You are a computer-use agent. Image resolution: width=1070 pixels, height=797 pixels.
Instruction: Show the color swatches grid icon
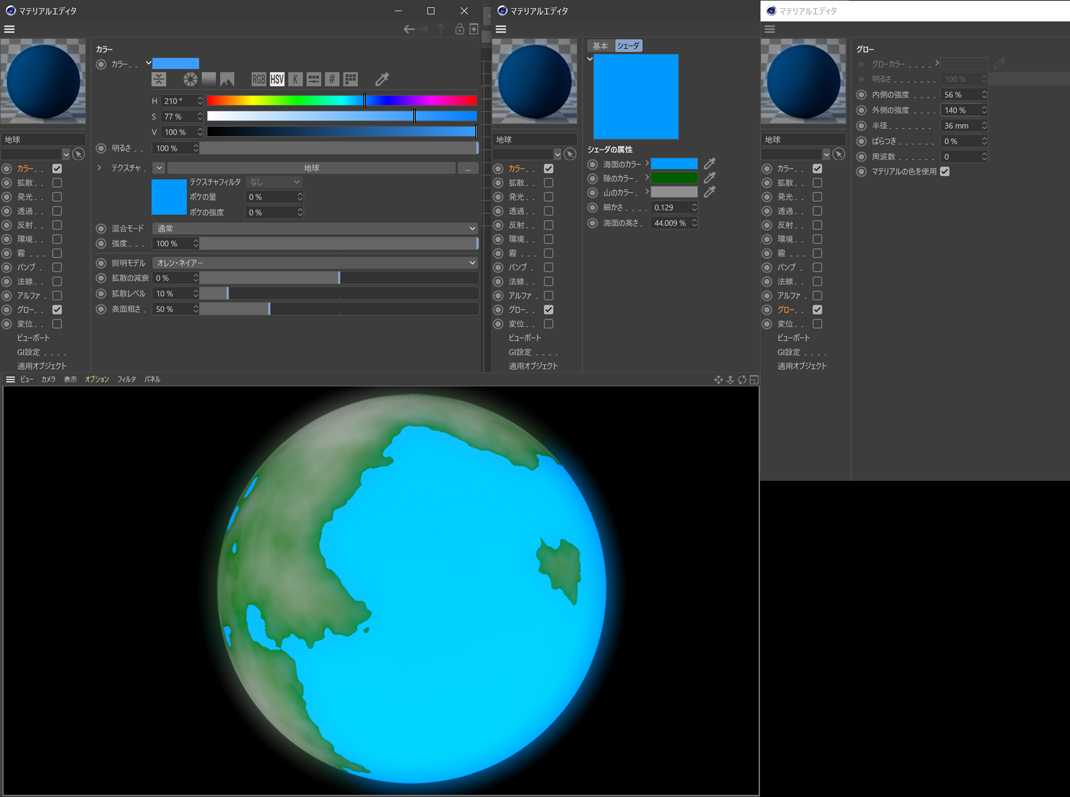coord(351,79)
